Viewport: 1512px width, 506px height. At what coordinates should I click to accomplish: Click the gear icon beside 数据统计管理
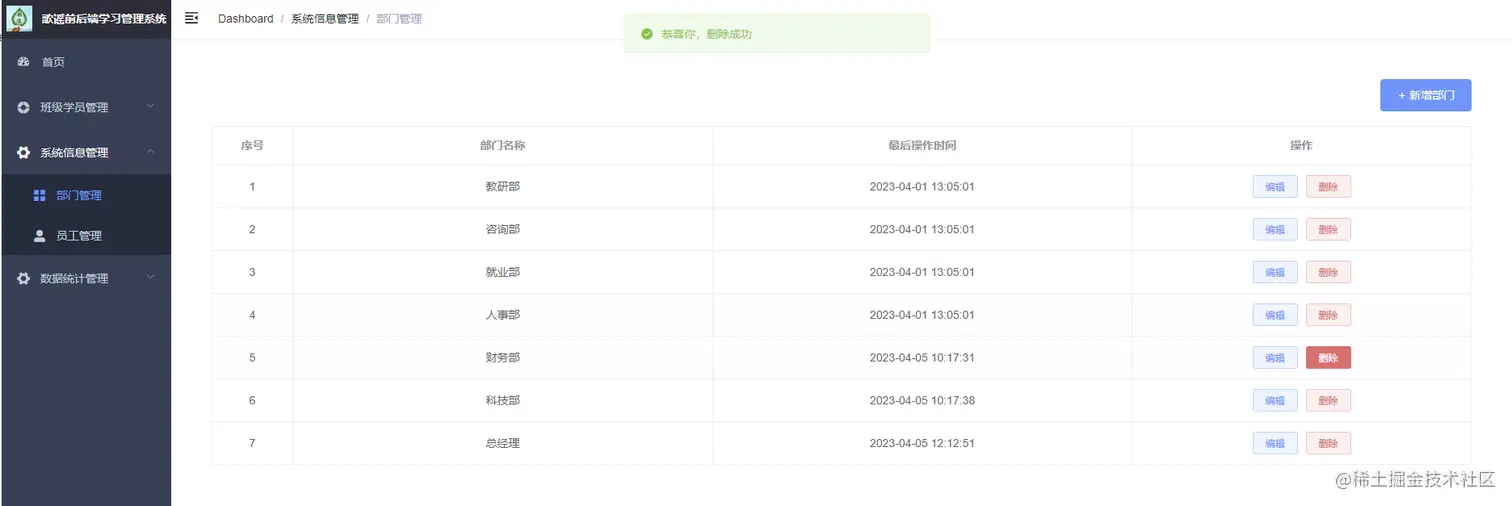tap(24, 279)
